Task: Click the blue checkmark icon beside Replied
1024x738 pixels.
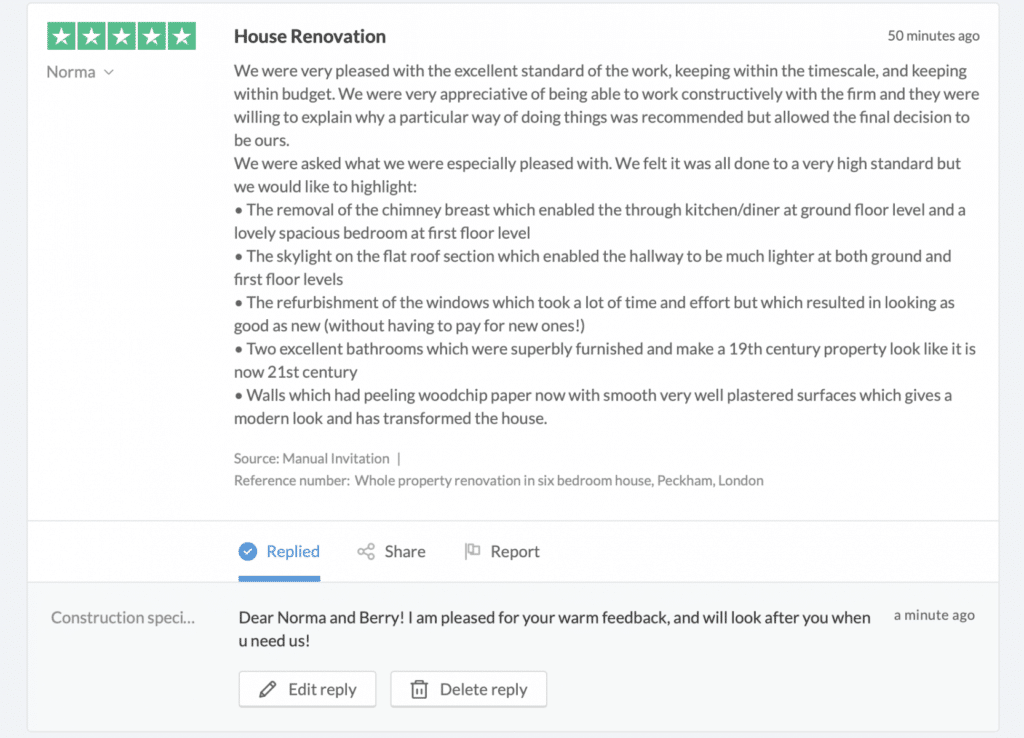Action: point(248,551)
